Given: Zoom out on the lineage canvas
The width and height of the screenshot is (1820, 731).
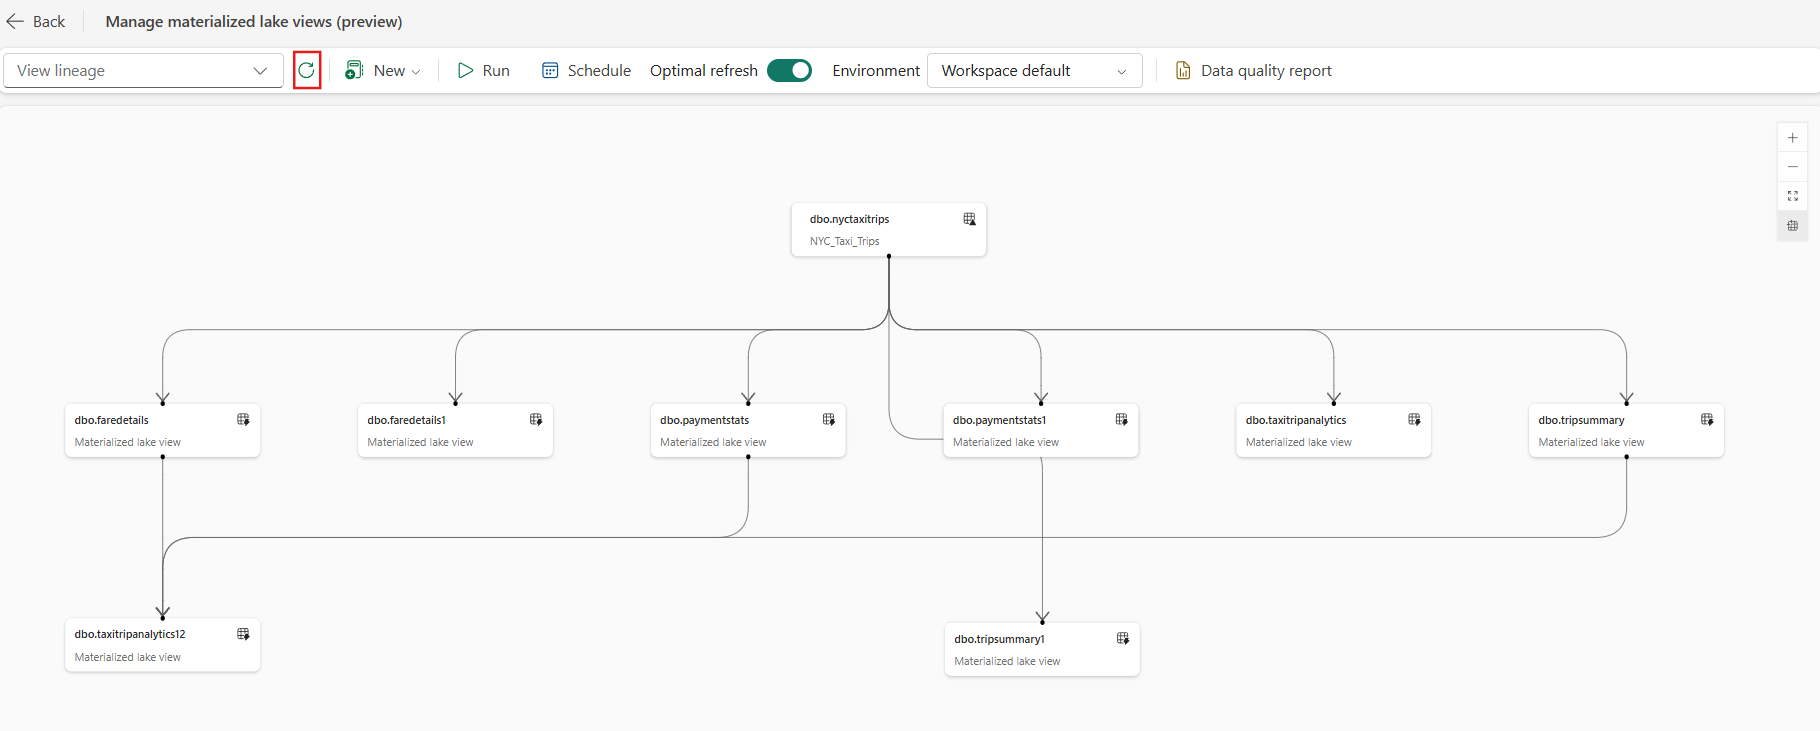Looking at the screenshot, I should 1792,167.
